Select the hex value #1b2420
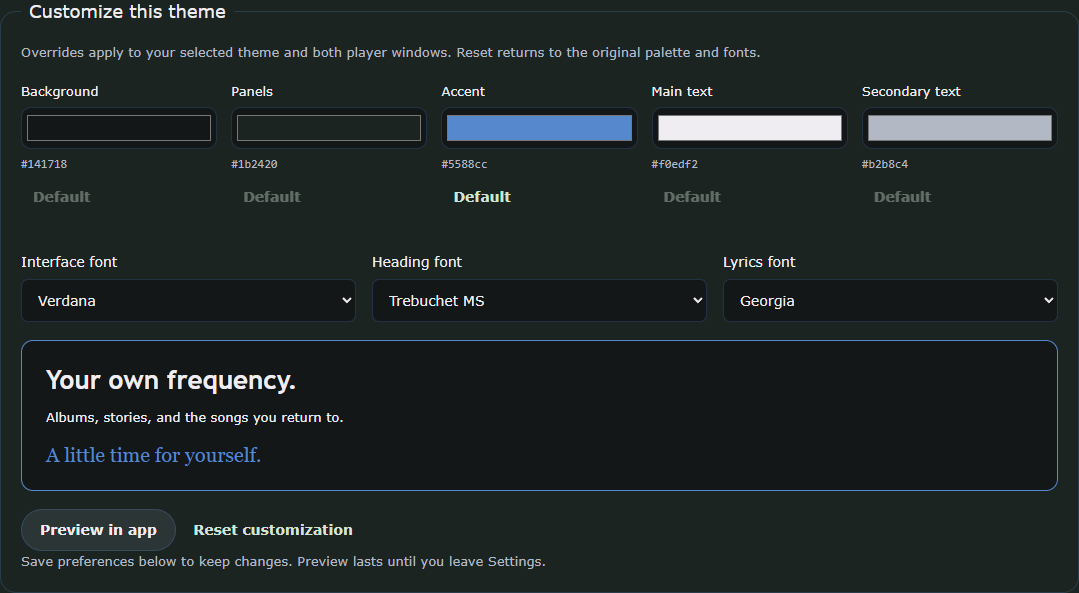Image resolution: width=1079 pixels, height=593 pixels. coord(255,164)
